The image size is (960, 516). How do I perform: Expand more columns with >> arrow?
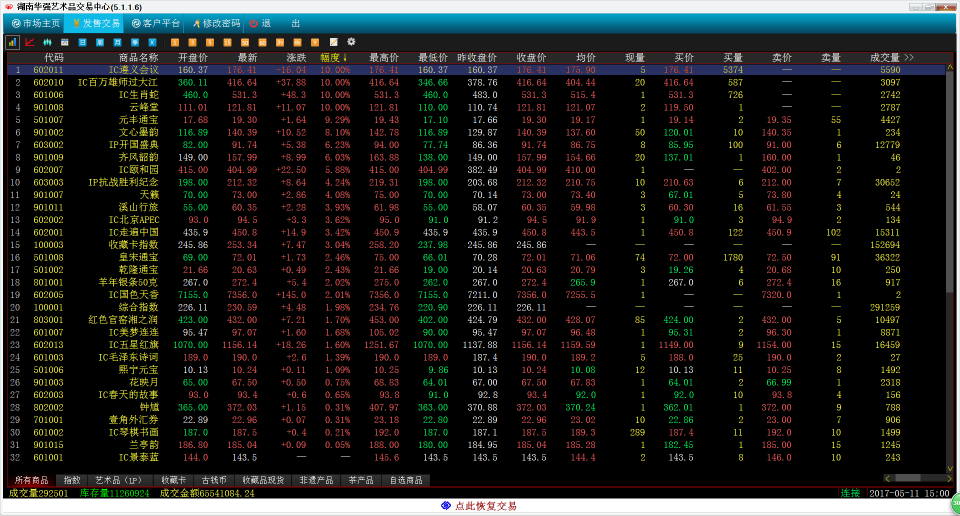point(908,58)
